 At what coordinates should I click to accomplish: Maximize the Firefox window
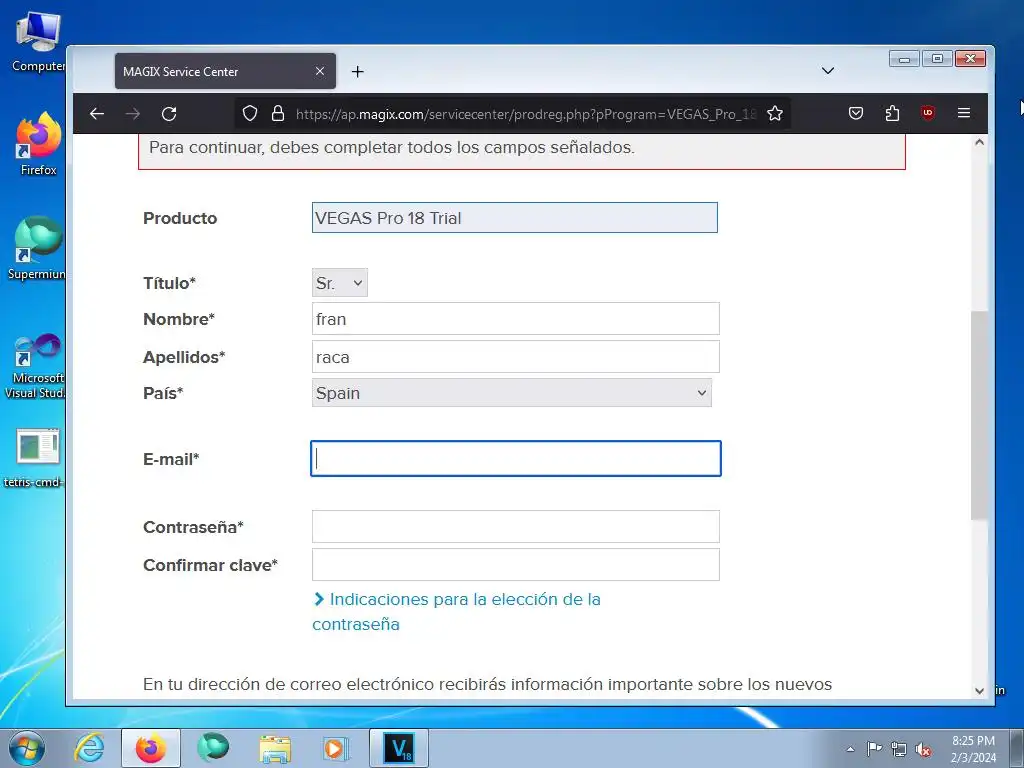coord(937,59)
